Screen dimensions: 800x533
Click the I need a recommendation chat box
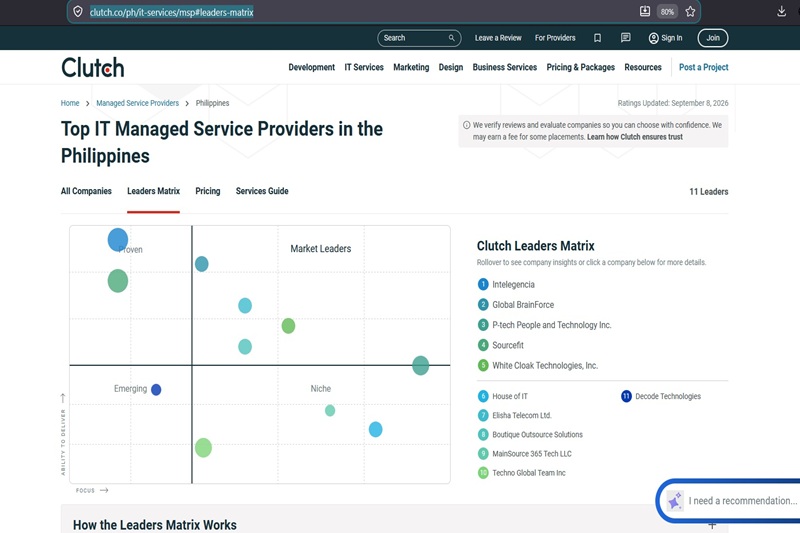click(729, 501)
